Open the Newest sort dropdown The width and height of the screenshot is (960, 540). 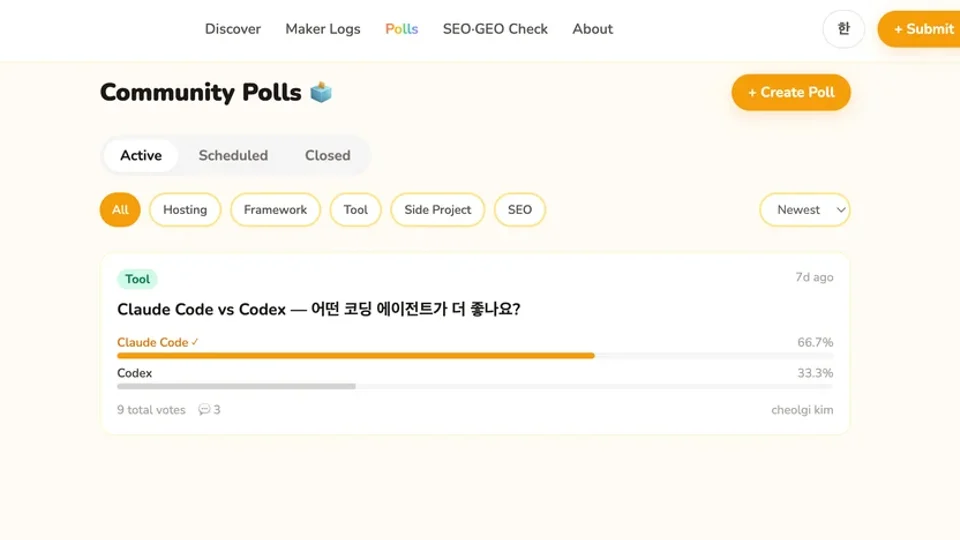tap(805, 210)
